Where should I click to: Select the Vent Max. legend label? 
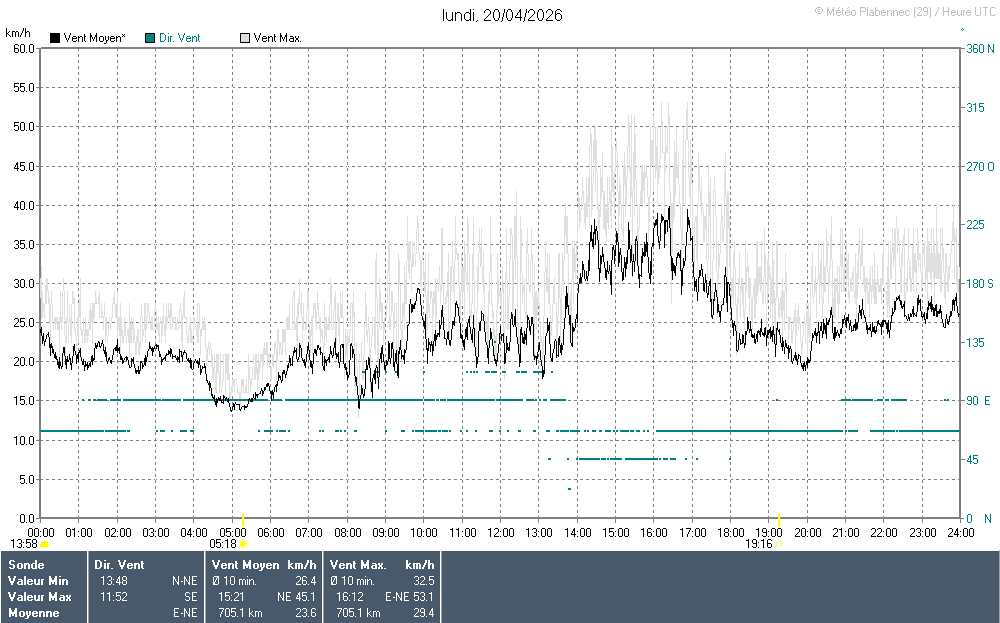click(x=277, y=38)
